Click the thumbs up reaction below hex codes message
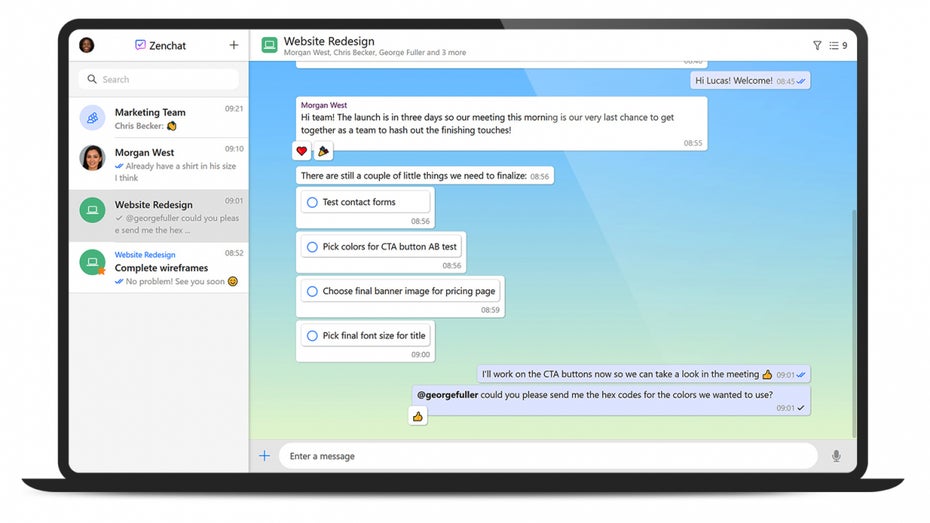Image resolution: width=930 pixels, height=523 pixels. pos(418,416)
